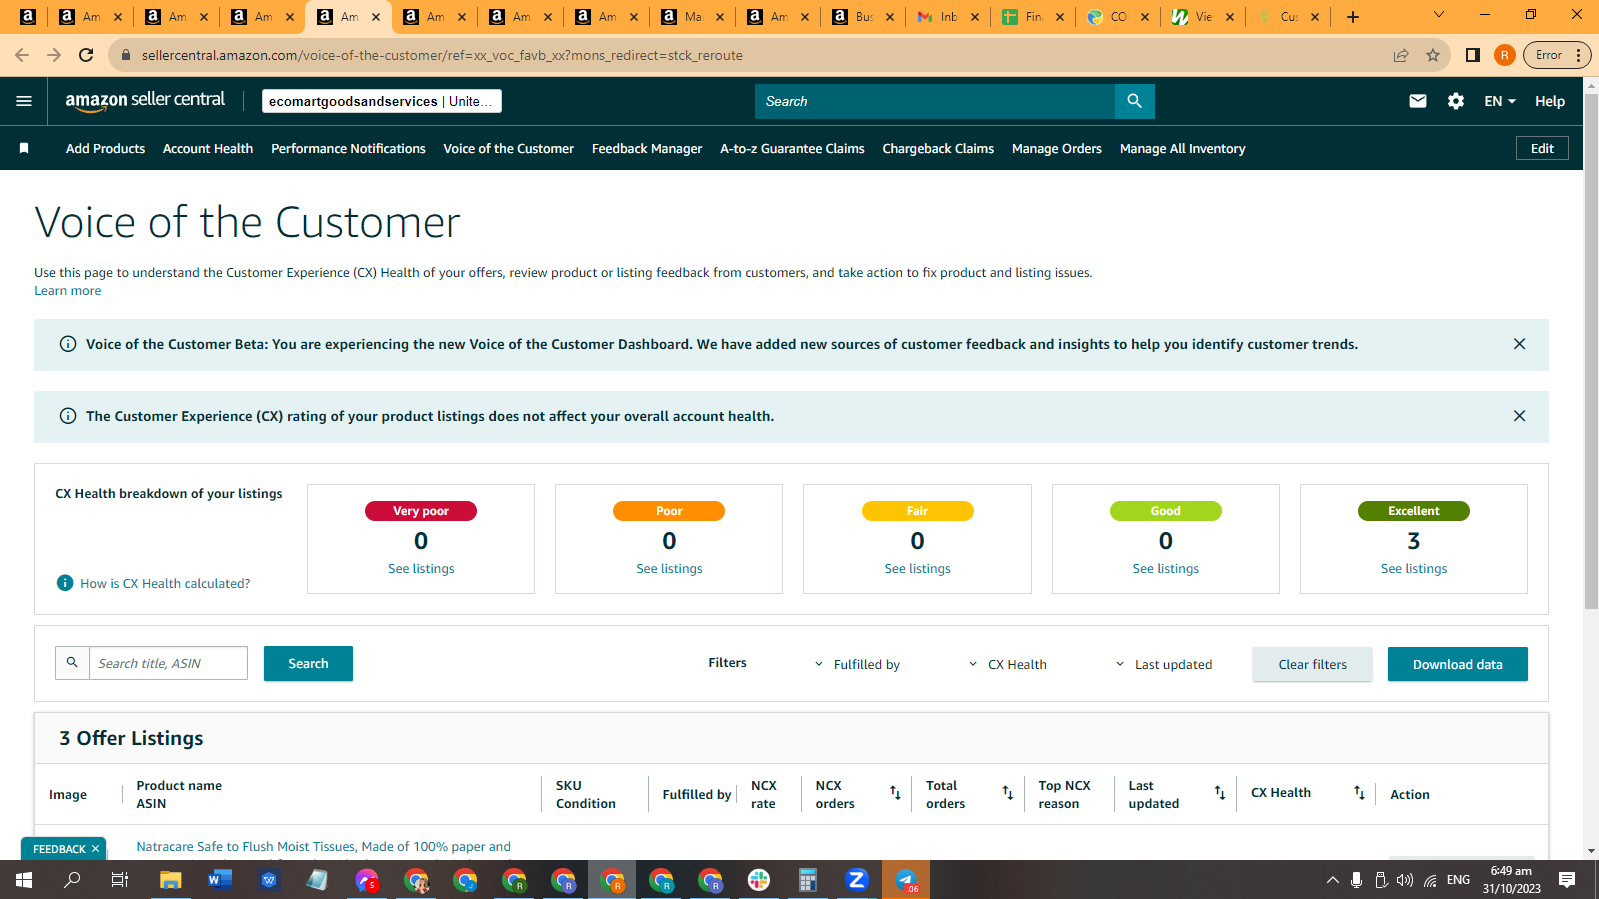See listings under Fair
1599x899 pixels.
[917, 568]
